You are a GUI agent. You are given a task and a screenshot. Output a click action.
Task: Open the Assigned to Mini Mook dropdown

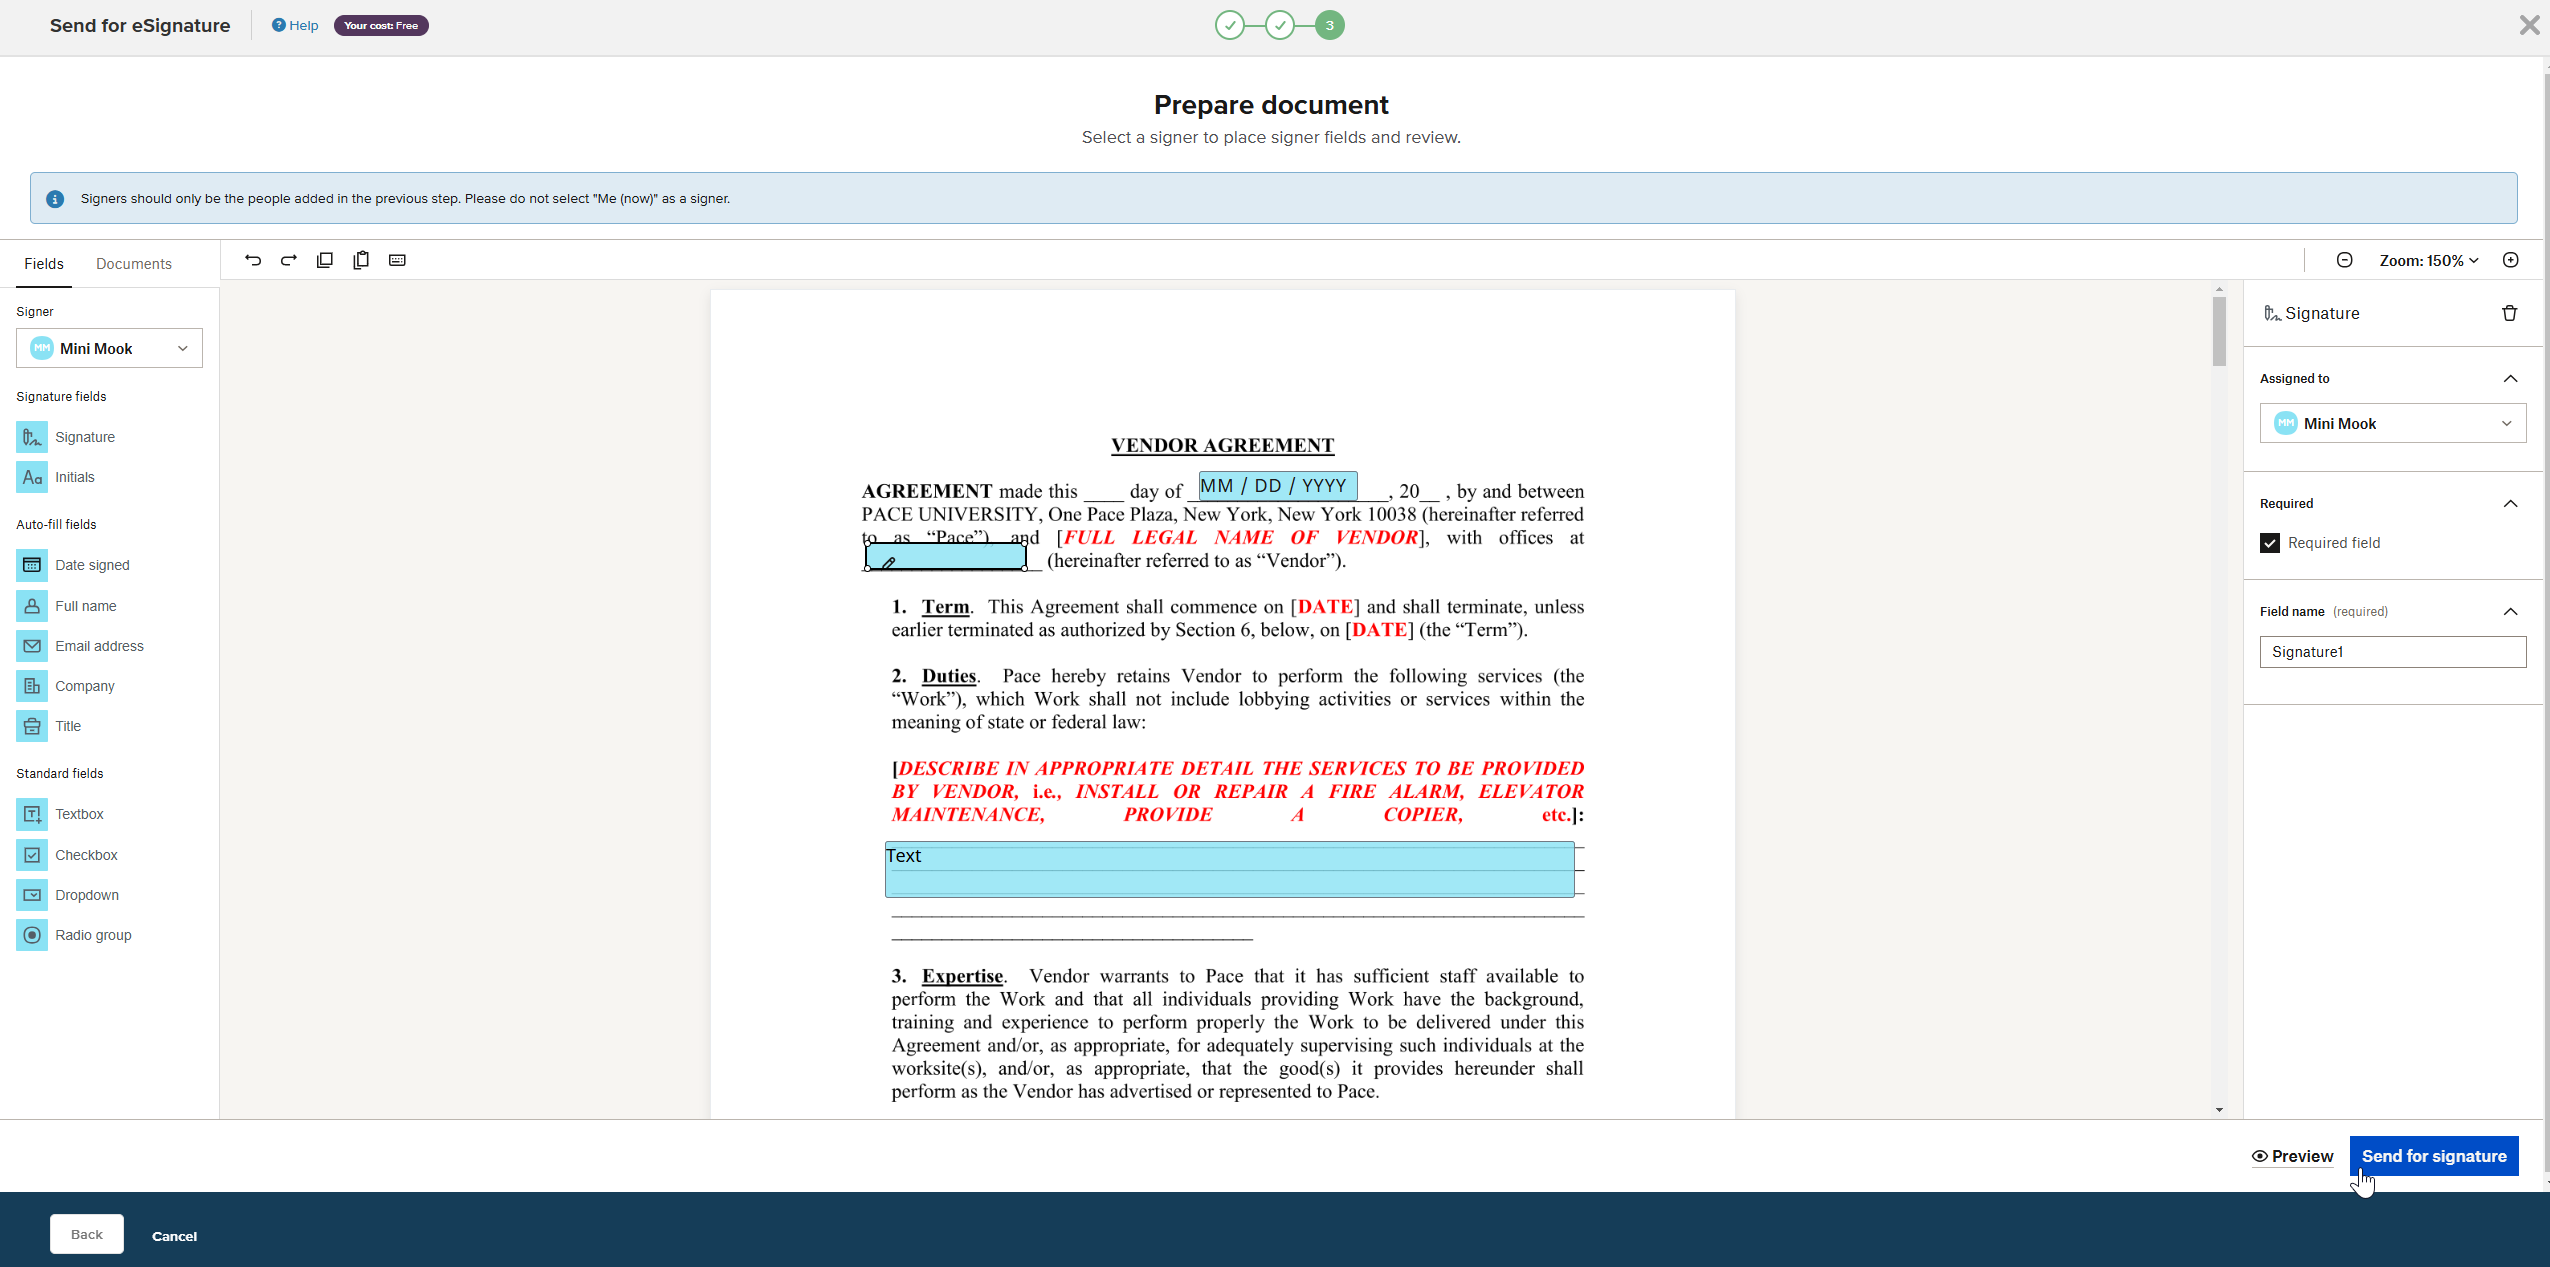2392,423
